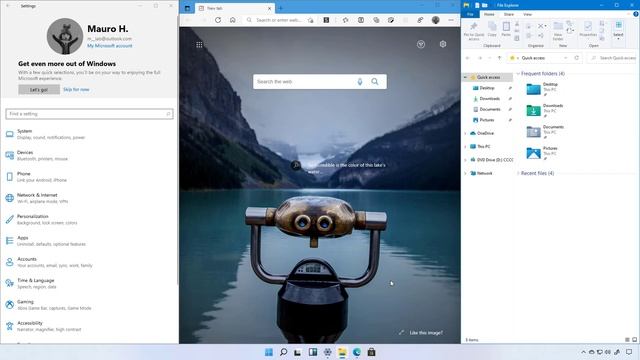The width and height of the screenshot is (640, 360).
Task: Select the Home ribbon tab
Action: (x=489, y=14)
